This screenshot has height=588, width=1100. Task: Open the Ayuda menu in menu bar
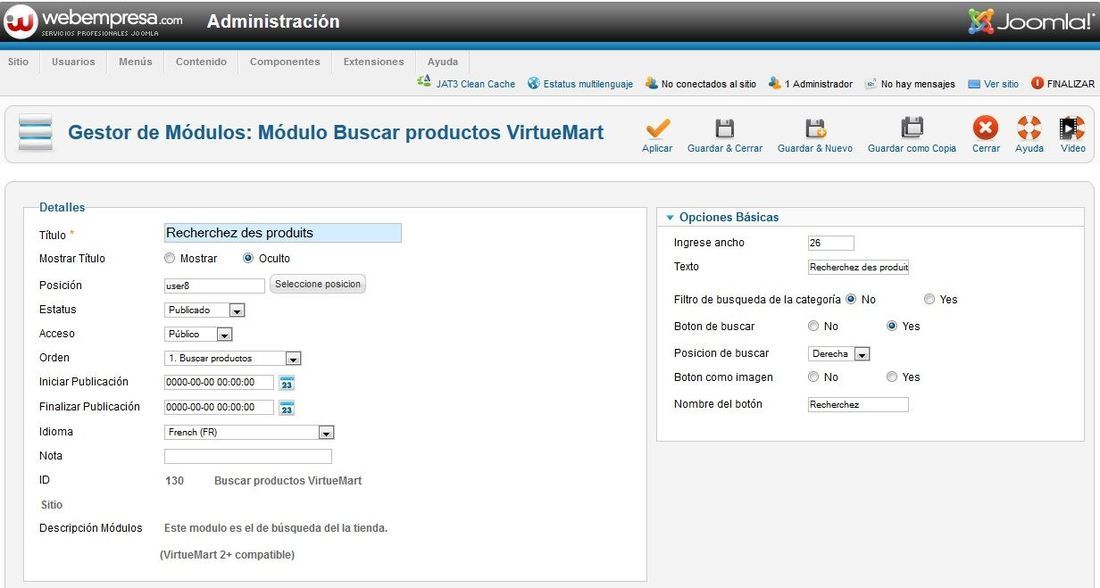tap(443, 62)
